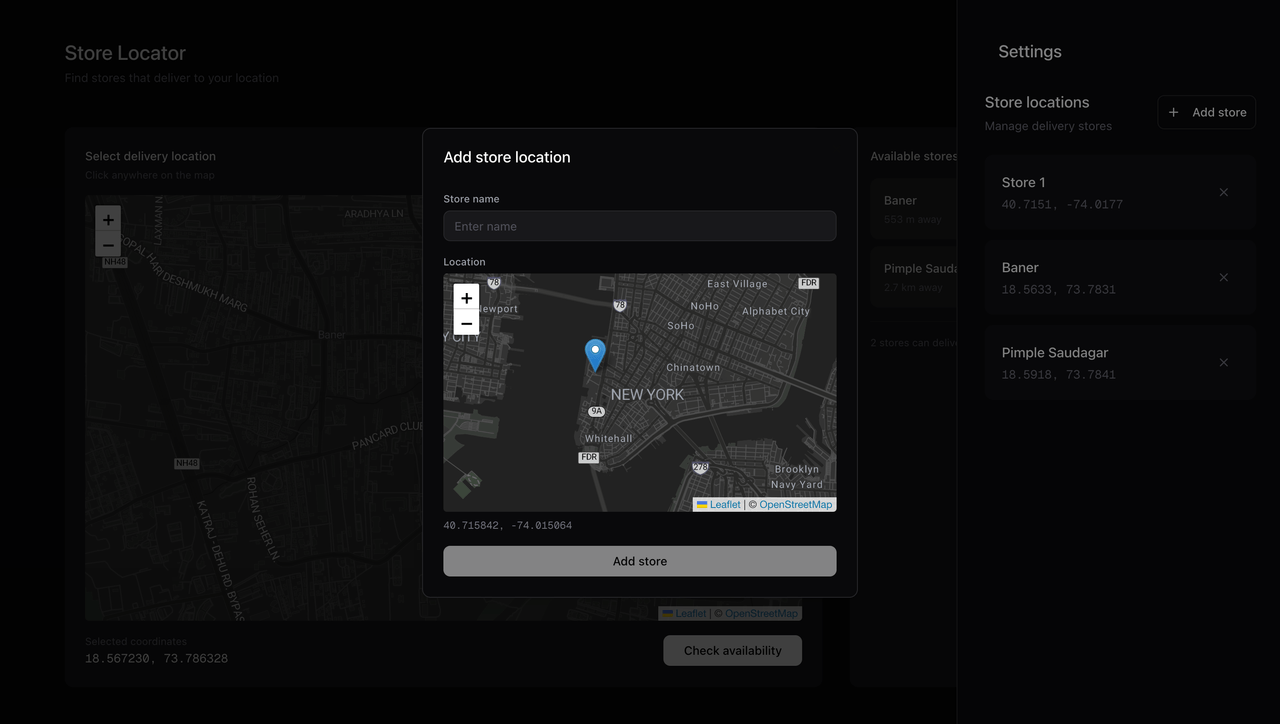Remove the Baner store location

[x=1223, y=277]
